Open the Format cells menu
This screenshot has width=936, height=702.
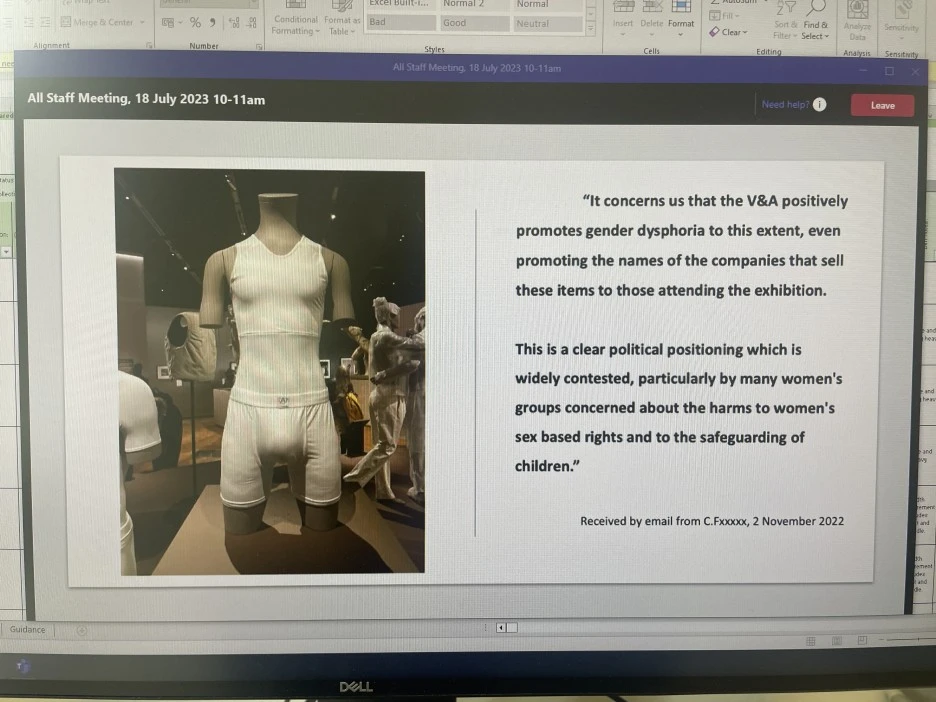[681, 20]
